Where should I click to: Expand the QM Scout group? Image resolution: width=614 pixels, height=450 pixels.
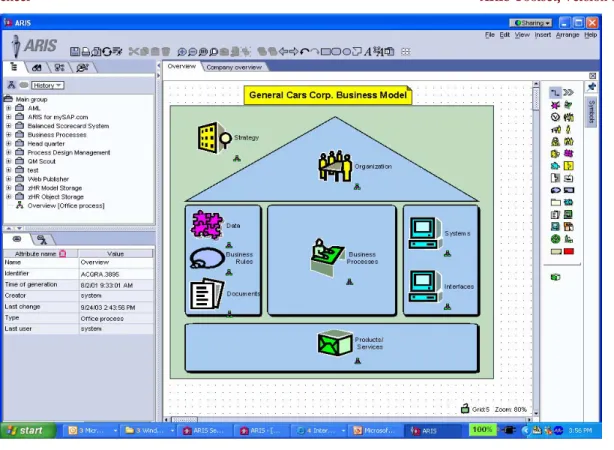9,161
